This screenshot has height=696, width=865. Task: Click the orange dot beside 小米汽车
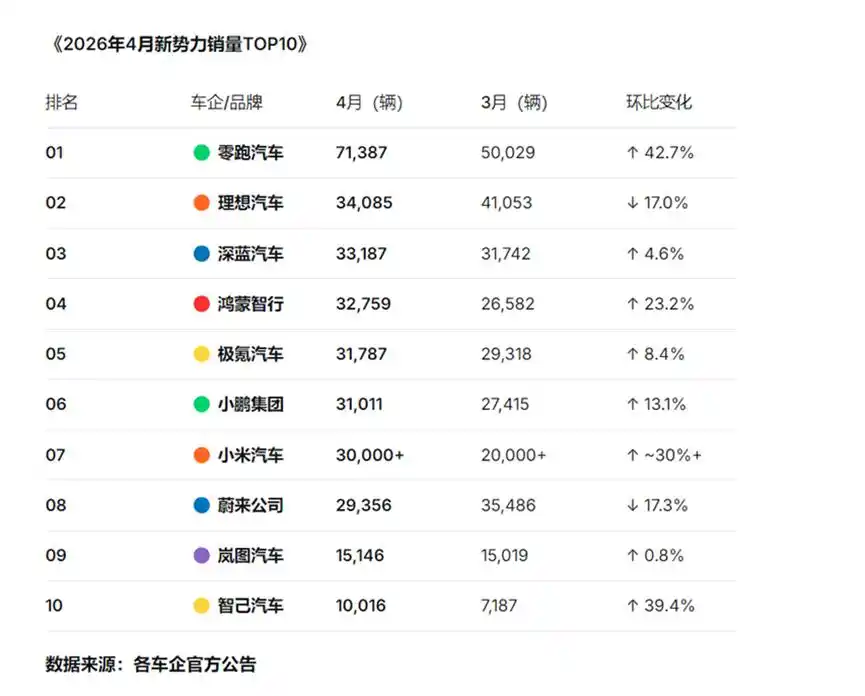(201, 454)
